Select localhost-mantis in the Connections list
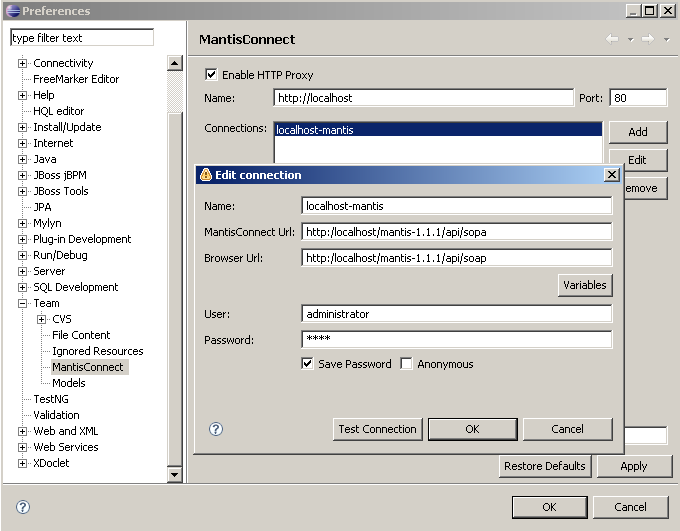Screen dimensions: 680x531 click(315, 130)
